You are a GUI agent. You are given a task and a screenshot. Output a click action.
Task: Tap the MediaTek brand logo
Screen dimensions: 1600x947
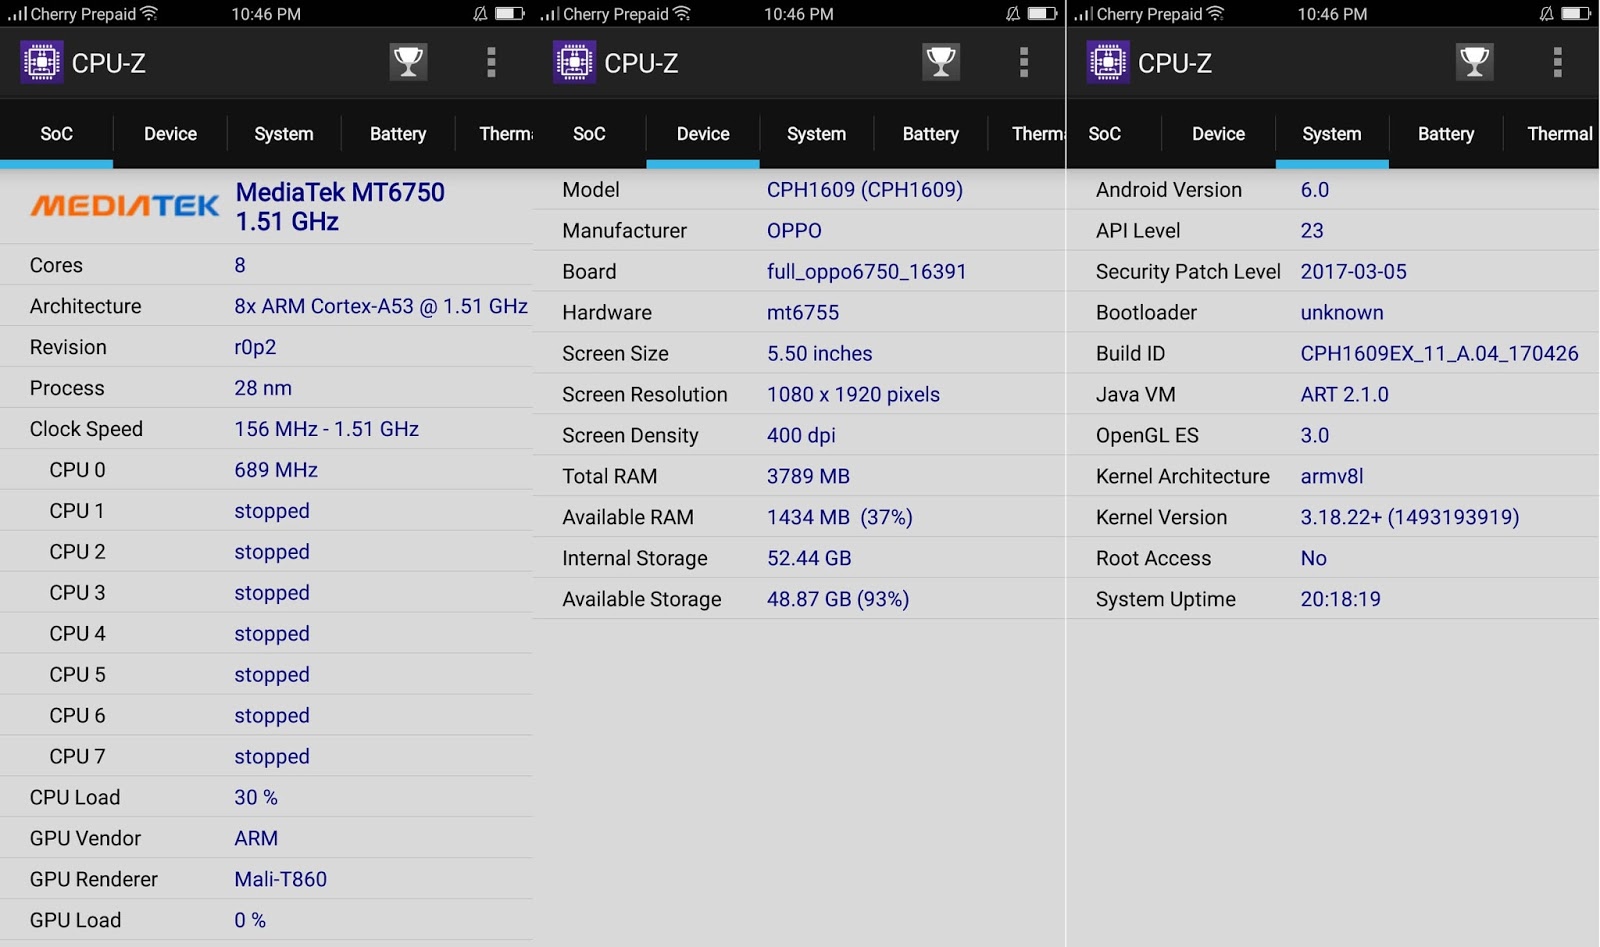coord(125,206)
